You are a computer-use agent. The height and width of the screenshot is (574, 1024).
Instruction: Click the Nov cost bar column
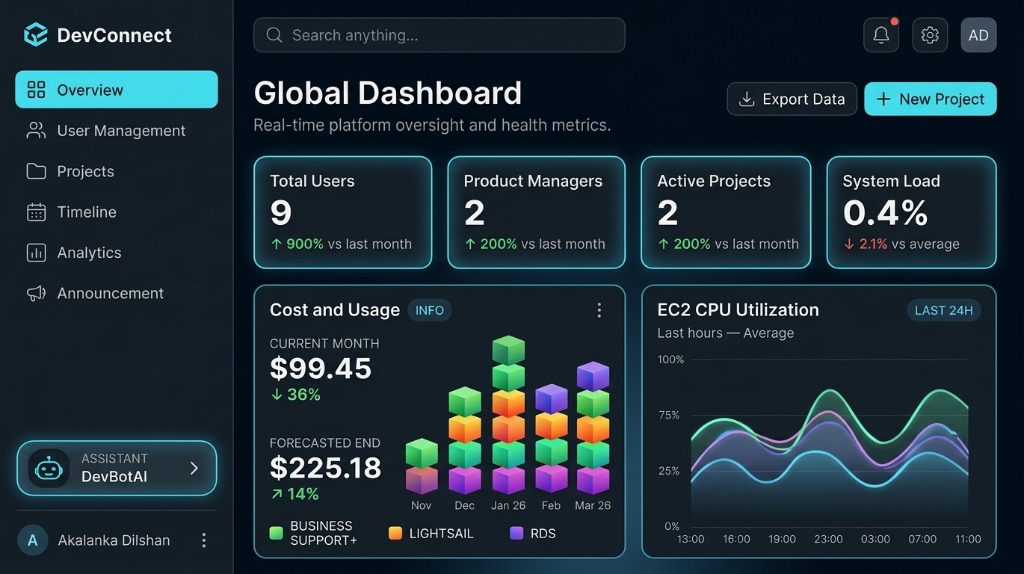coord(422,466)
